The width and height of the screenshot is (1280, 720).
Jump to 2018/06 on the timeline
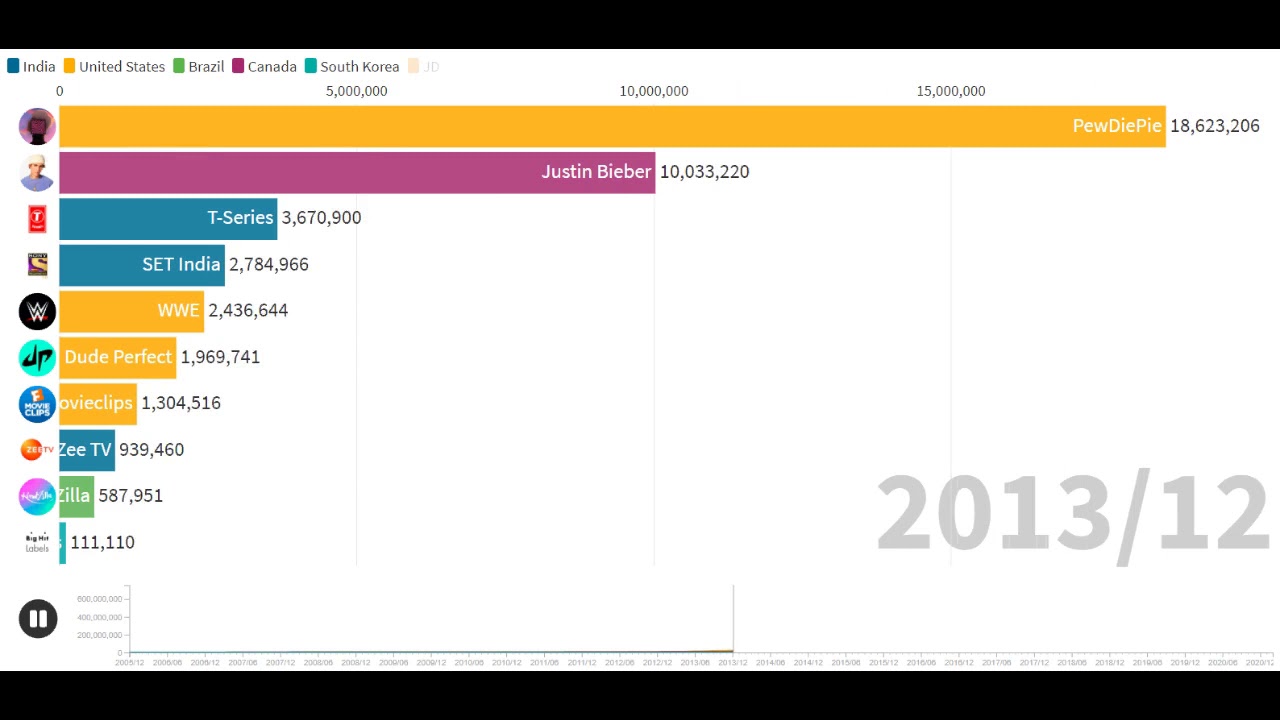click(1072, 662)
